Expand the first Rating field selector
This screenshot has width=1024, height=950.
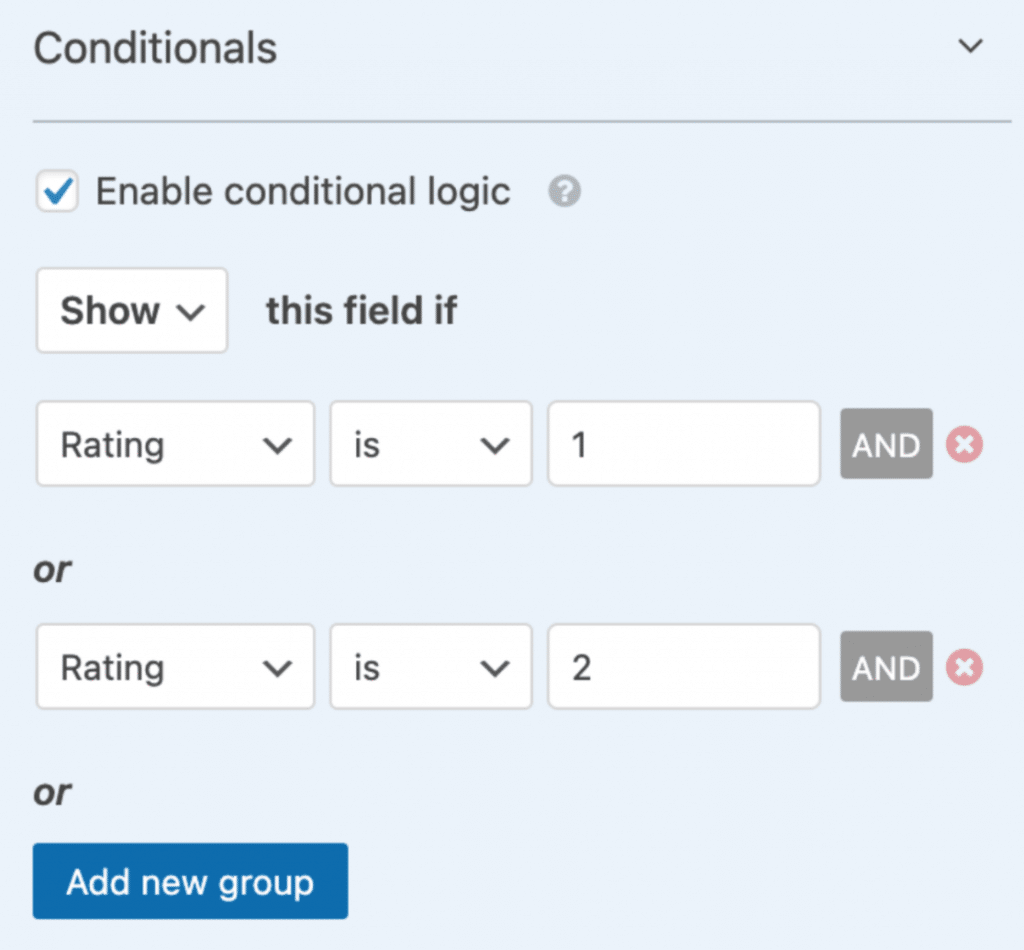[x=175, y=444]
